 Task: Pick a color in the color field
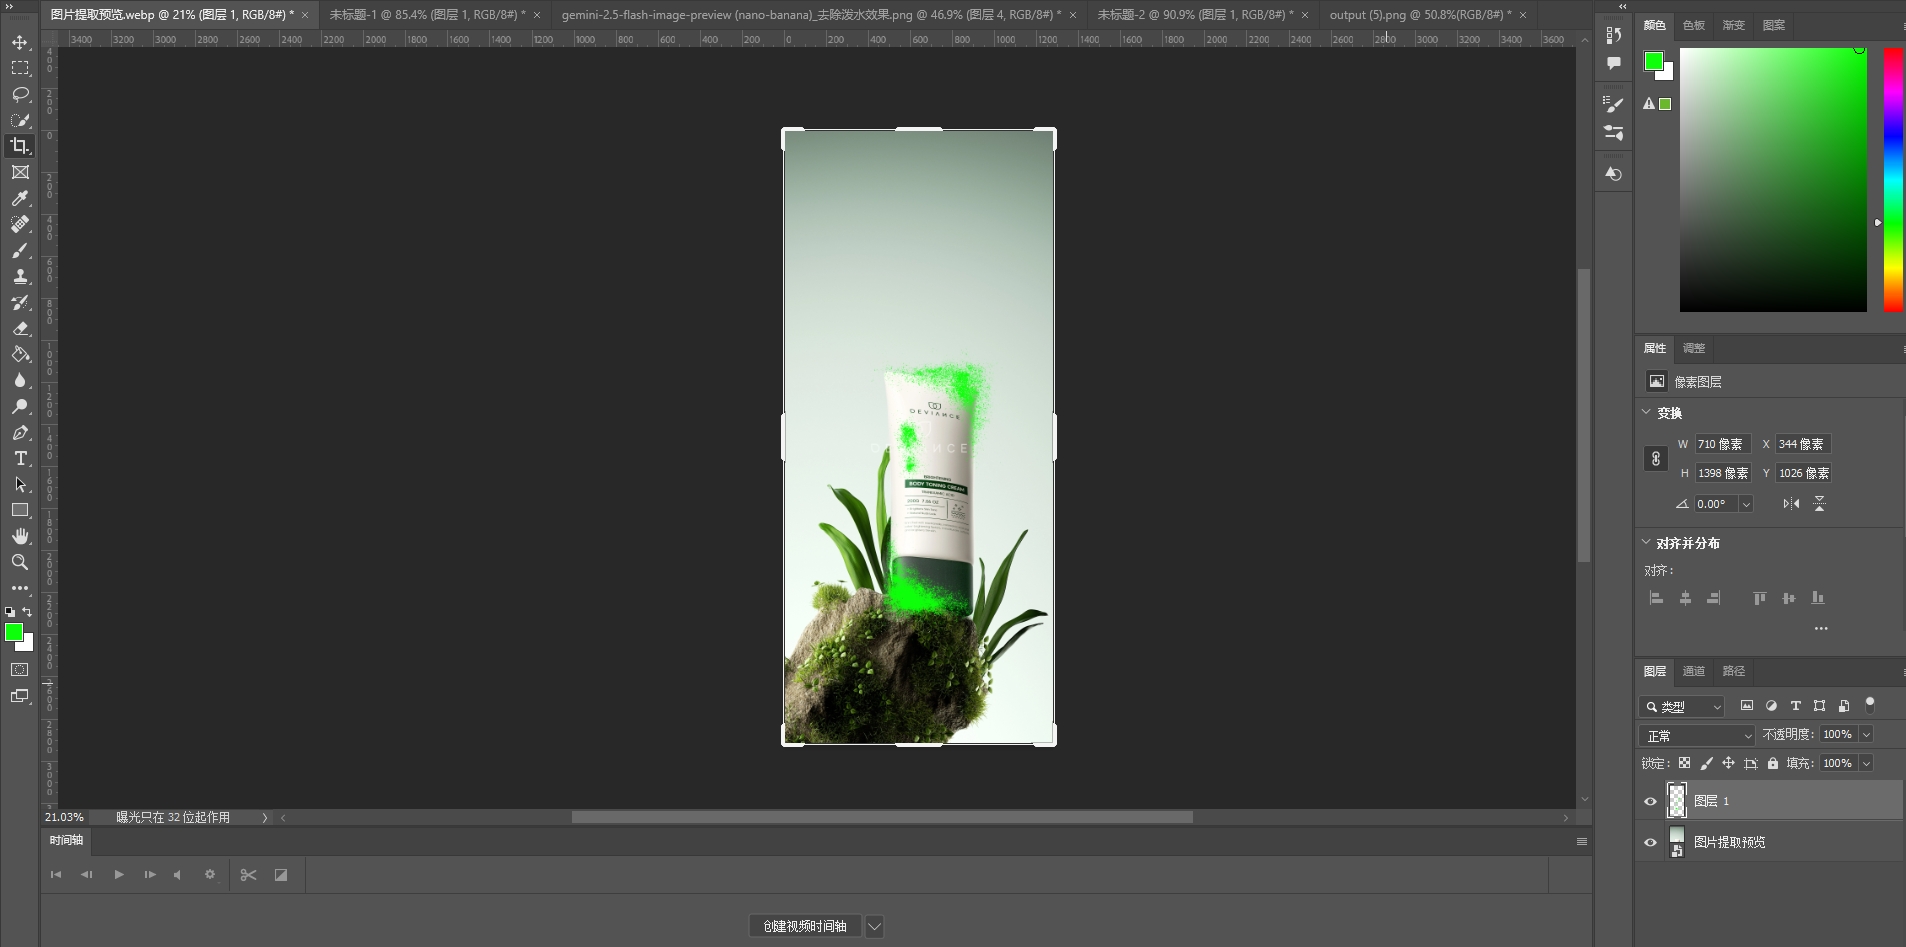tap(1773, 180)
